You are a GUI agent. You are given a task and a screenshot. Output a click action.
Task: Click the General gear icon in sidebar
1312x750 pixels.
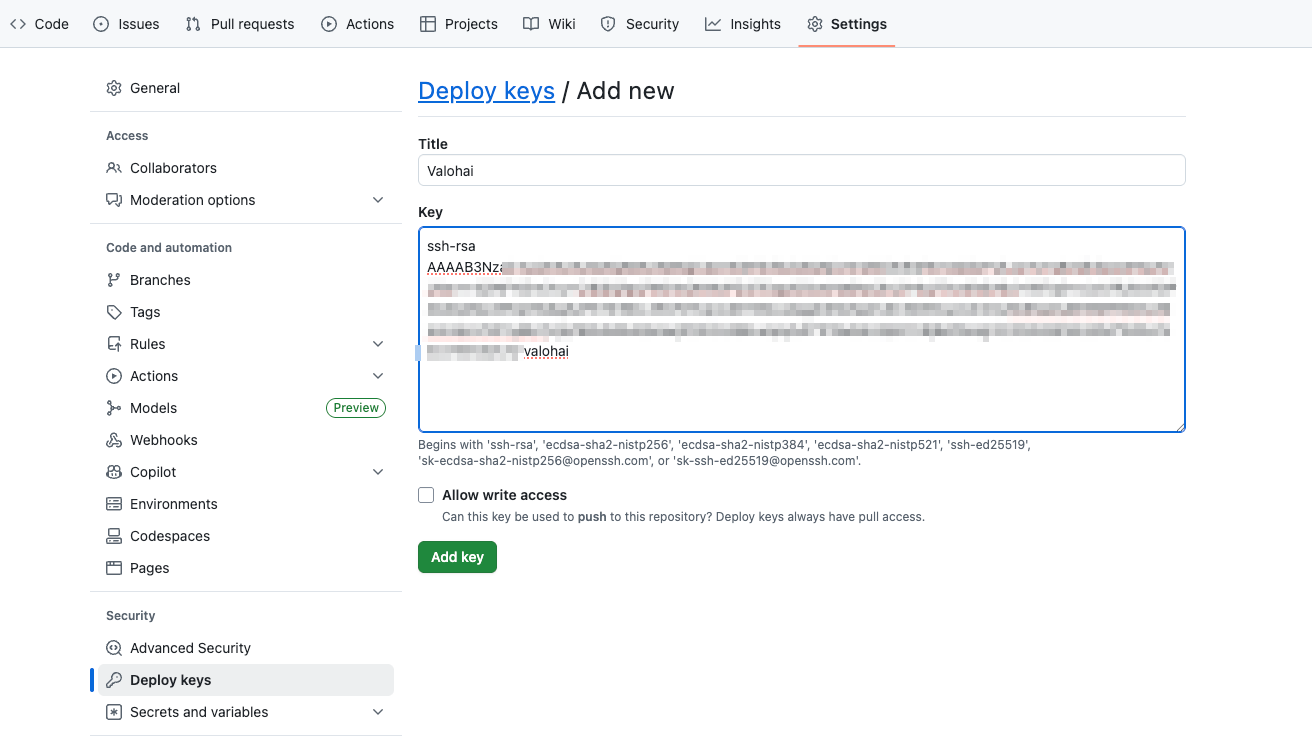pyautogui.click(x=114, y=88)
